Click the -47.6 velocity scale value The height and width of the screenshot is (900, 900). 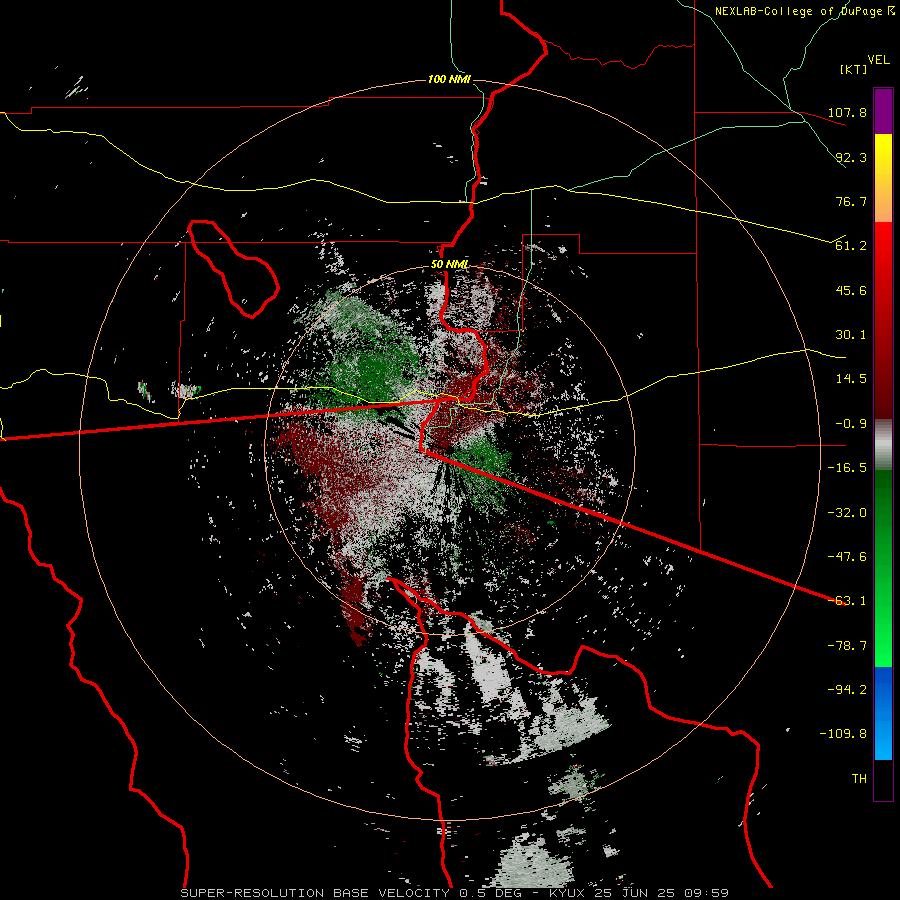[847, 557]
